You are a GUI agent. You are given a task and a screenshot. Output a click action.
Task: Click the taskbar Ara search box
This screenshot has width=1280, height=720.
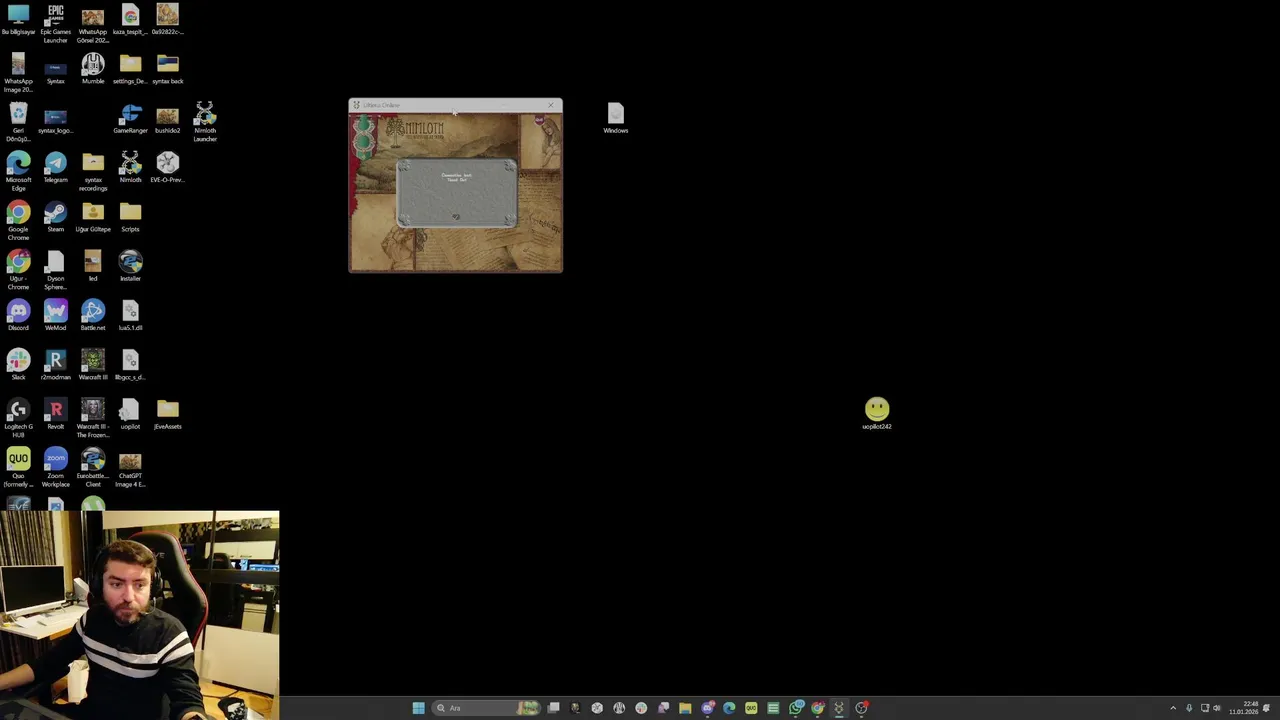486,708
